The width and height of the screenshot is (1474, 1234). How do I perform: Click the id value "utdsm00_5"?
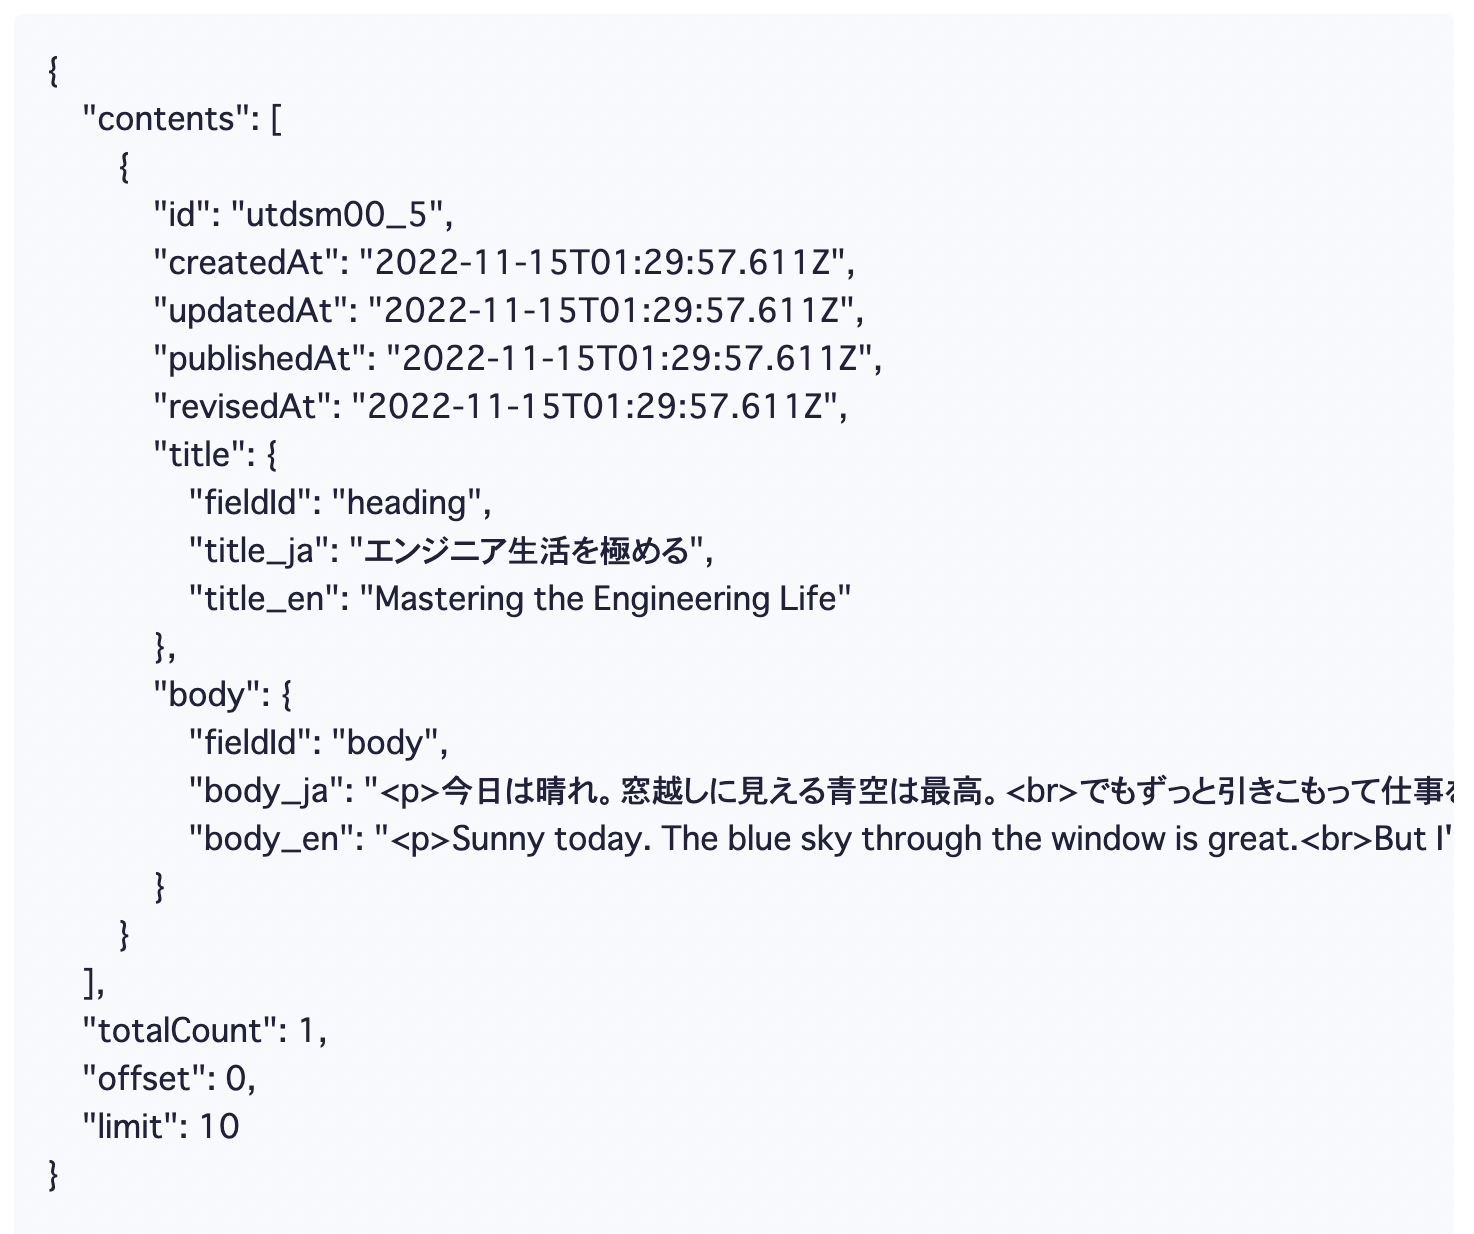coord(342,215)
